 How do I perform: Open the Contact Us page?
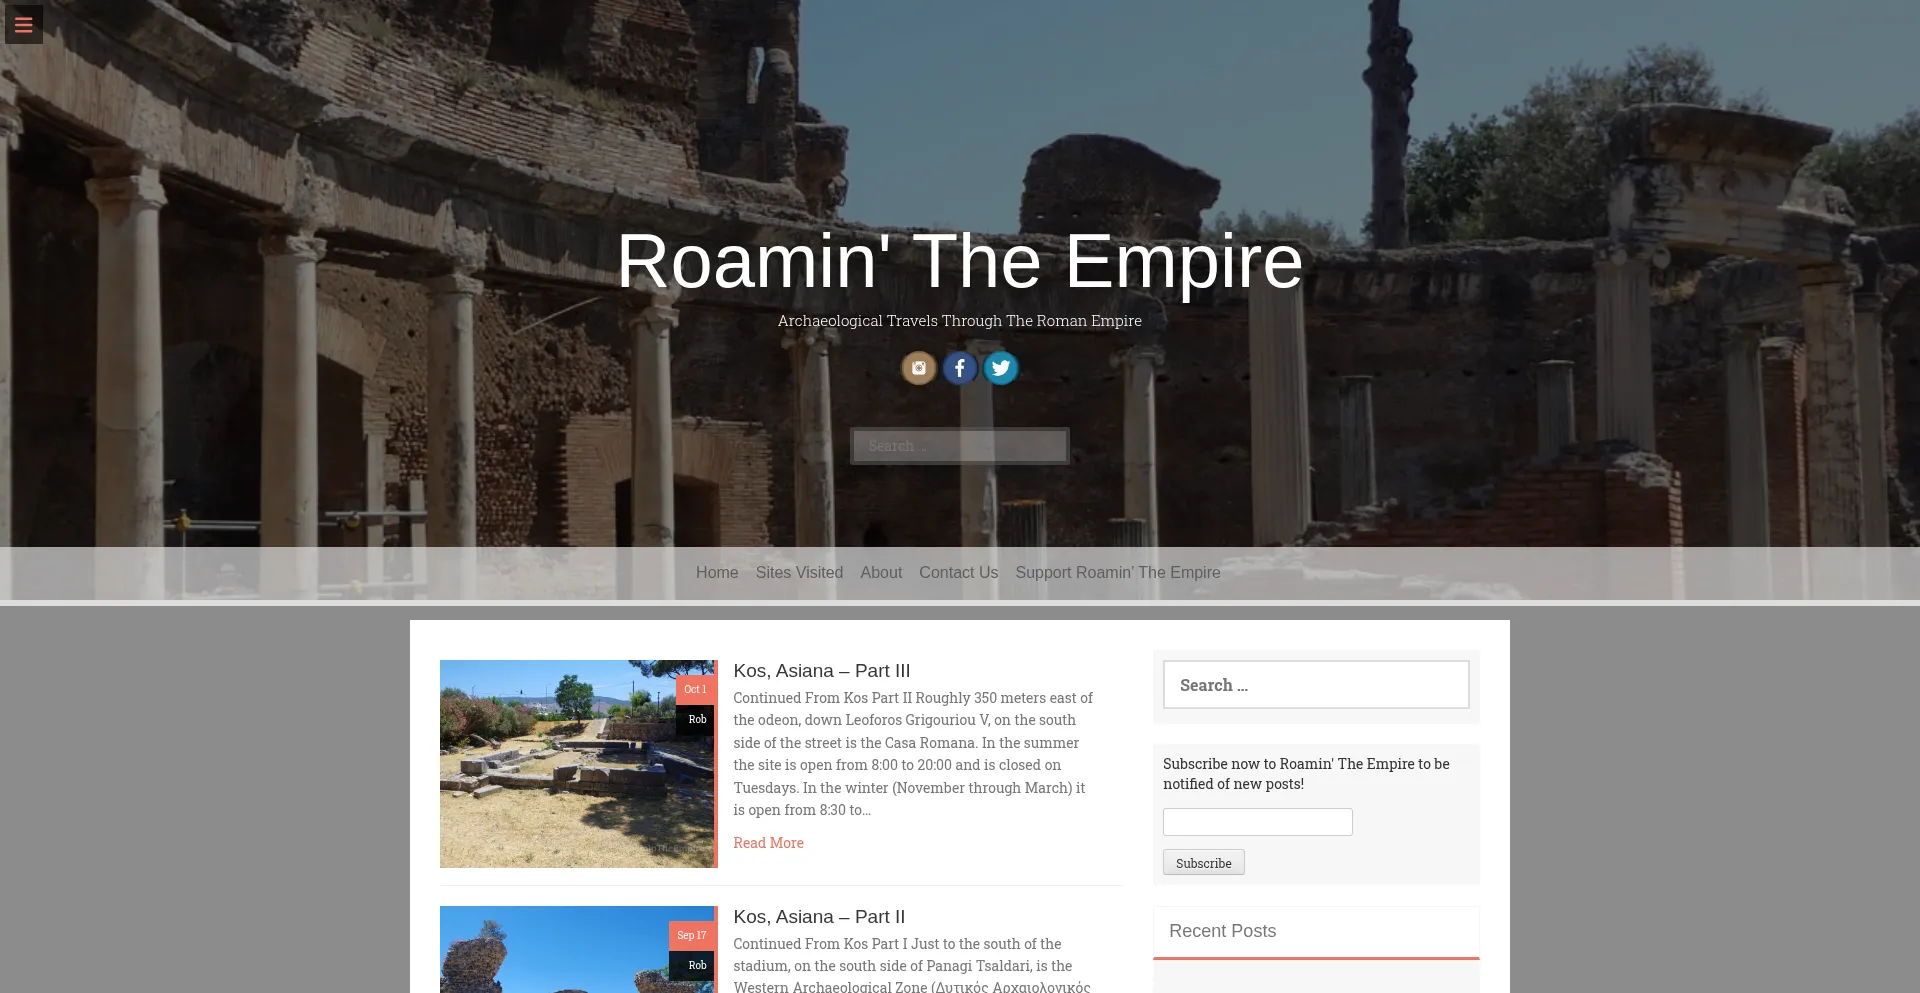point(958,573)
